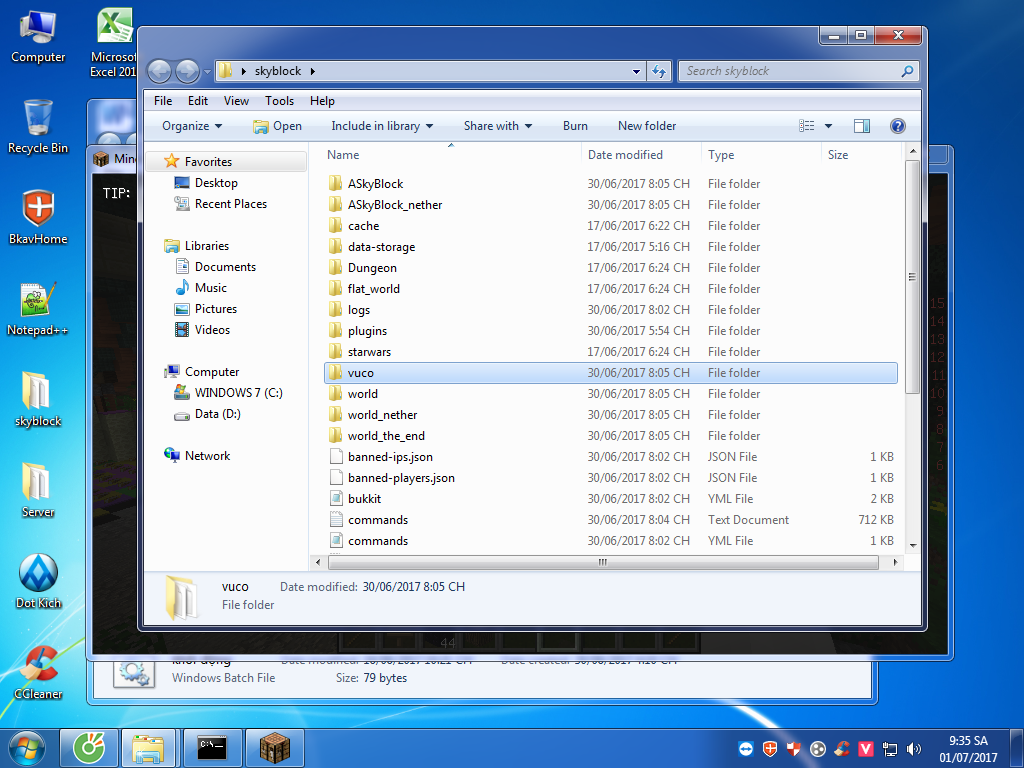Launch Dot Kich desktop shortcut
Viewport: 1024px width, 768px height.
pyautogui.click(x=38, y=581)
